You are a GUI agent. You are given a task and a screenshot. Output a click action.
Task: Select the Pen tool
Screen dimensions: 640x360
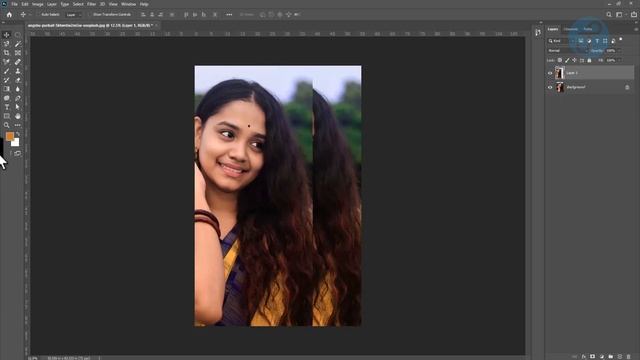coord(18,98)
